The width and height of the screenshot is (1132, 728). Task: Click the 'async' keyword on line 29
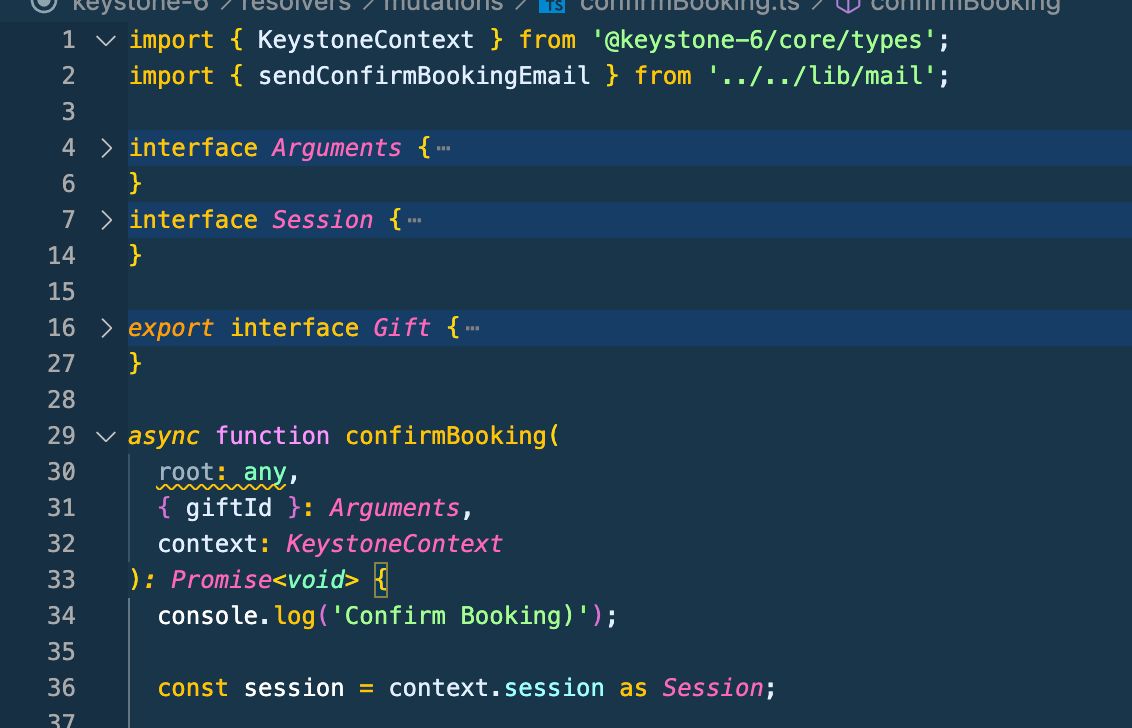(163, 436)
